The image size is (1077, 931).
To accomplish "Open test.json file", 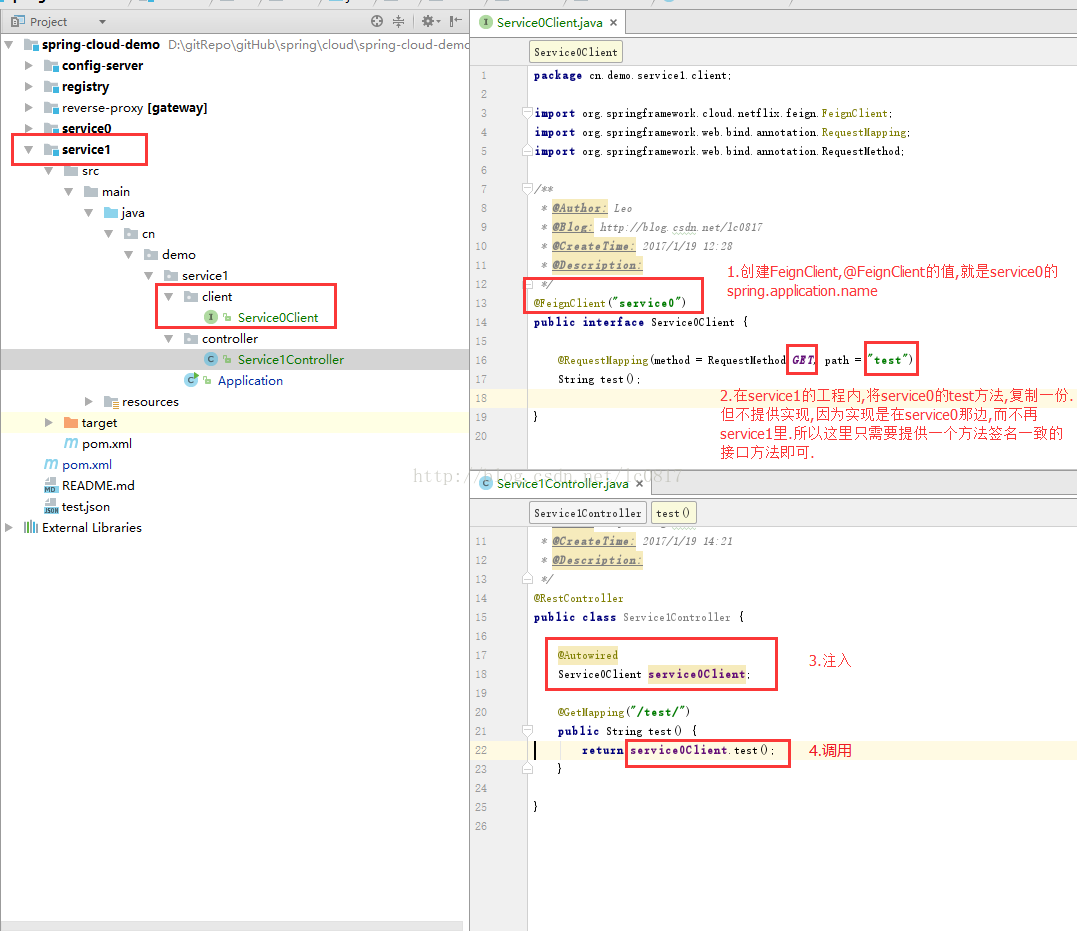I will (86, 507).
